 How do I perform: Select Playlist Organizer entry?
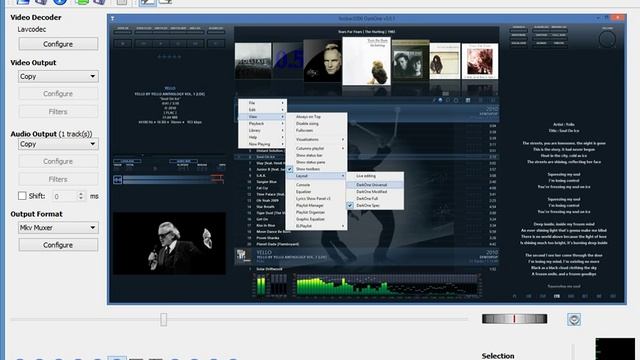pos(316,213)
